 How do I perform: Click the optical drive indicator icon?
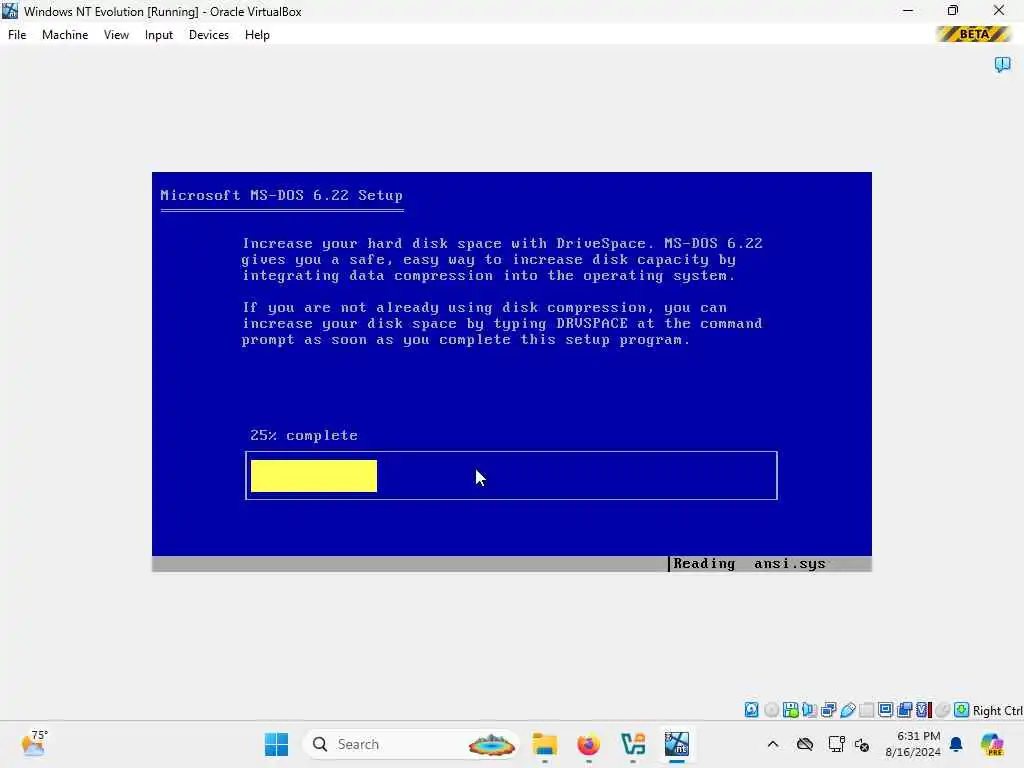point(771,710)
